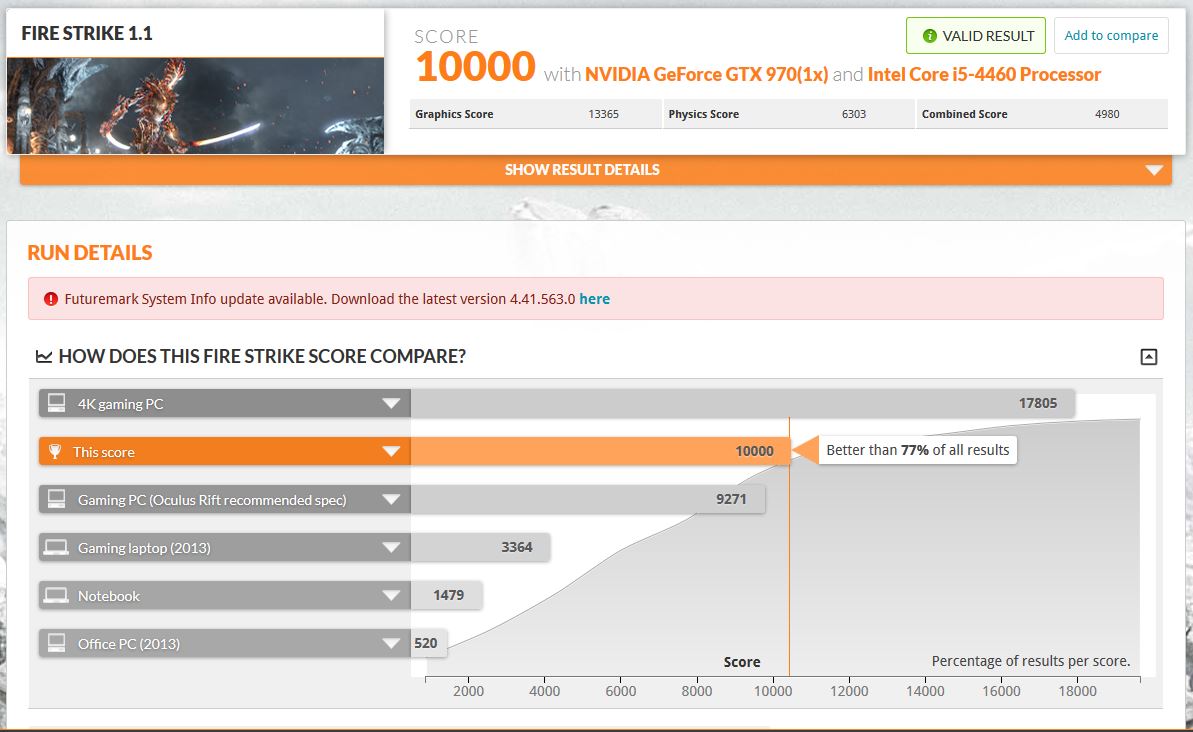1193x732 pixels.
Task: Click the trophy icon on This score
Action: [x=55, y=451]
